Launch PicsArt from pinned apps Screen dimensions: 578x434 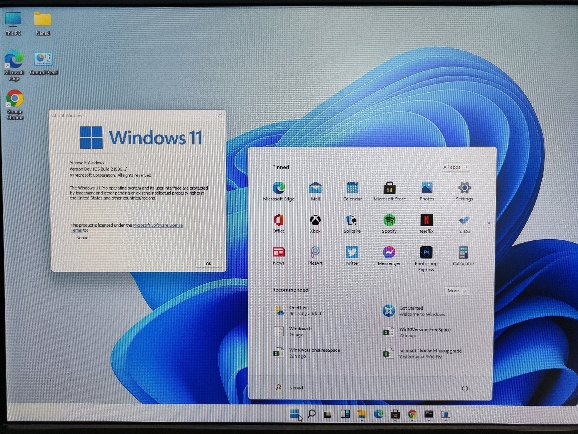pyautogui.click(x=315, y=255)
